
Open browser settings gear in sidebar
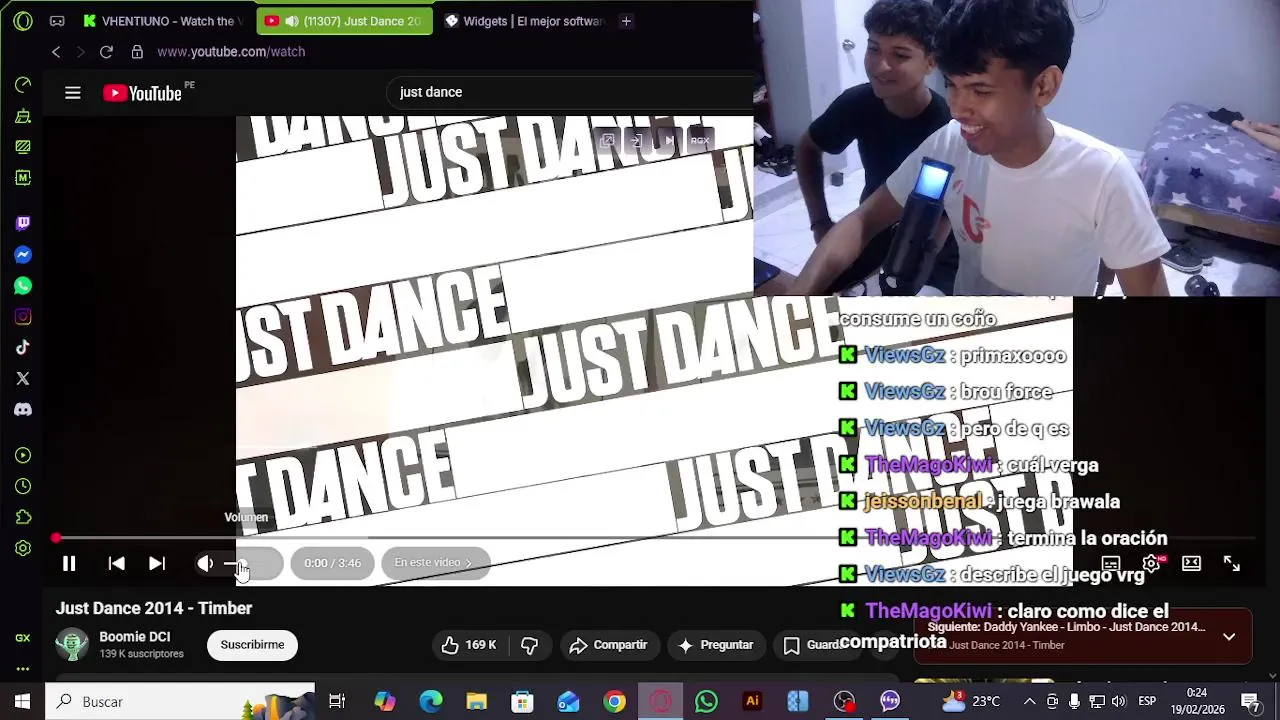click(23, 548)
